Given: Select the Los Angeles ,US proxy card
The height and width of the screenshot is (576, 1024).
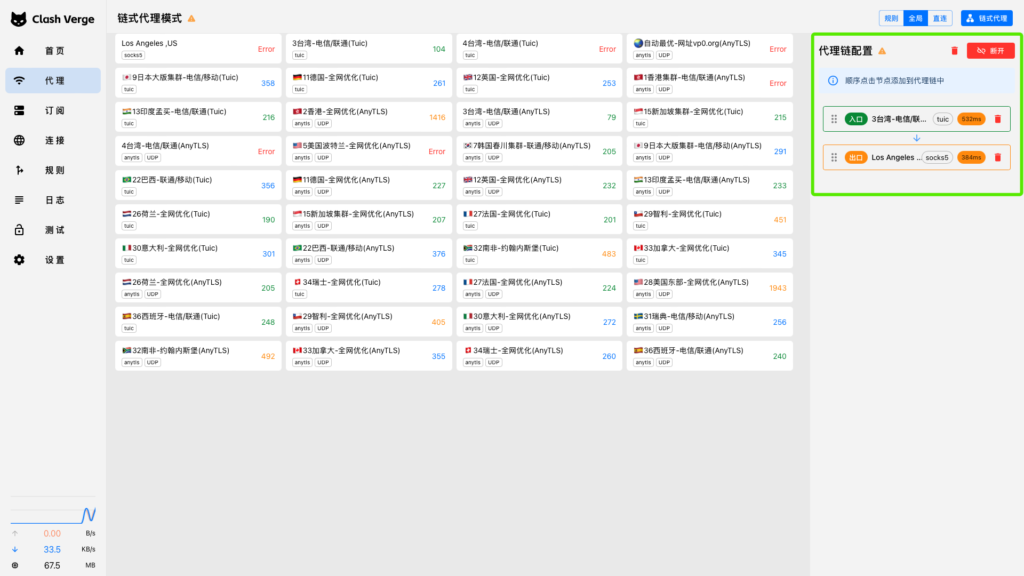Looking at the screenshot, I should pos(198,49).
